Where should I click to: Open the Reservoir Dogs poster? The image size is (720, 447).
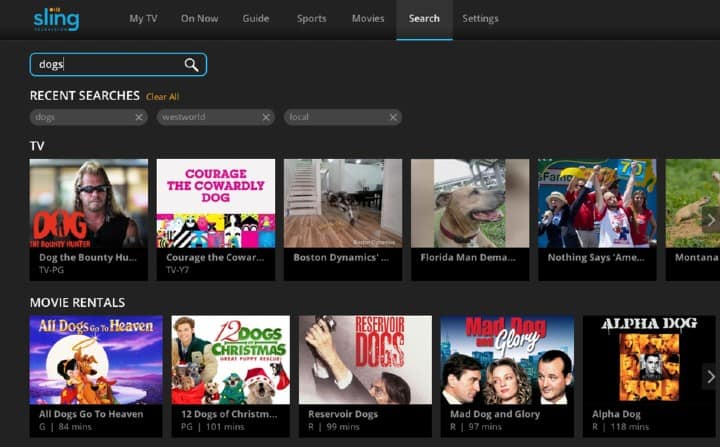pyautogui.click(x=365, y=360)
